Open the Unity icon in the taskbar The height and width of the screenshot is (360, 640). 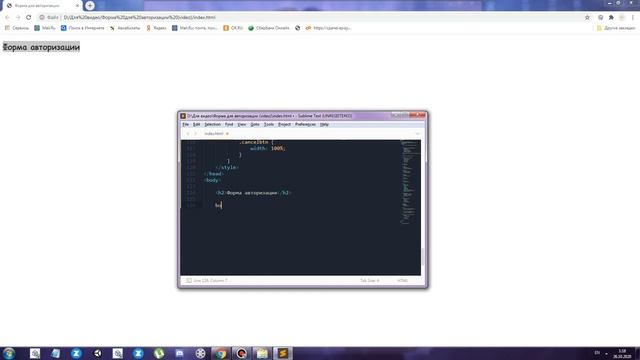(x=97, y=353)
